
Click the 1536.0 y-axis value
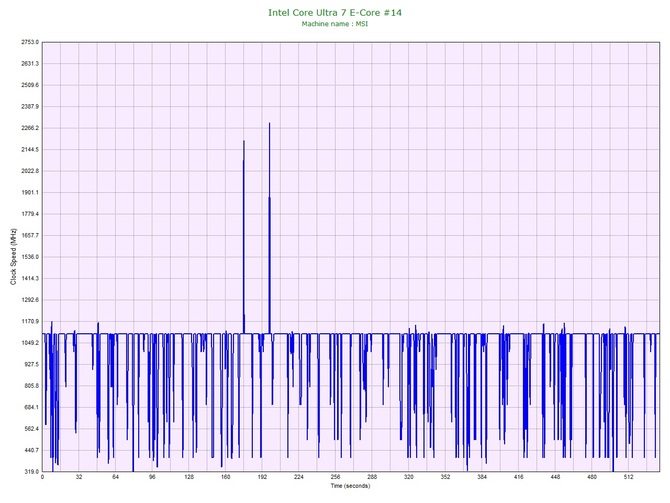click(x=30, y=257)
